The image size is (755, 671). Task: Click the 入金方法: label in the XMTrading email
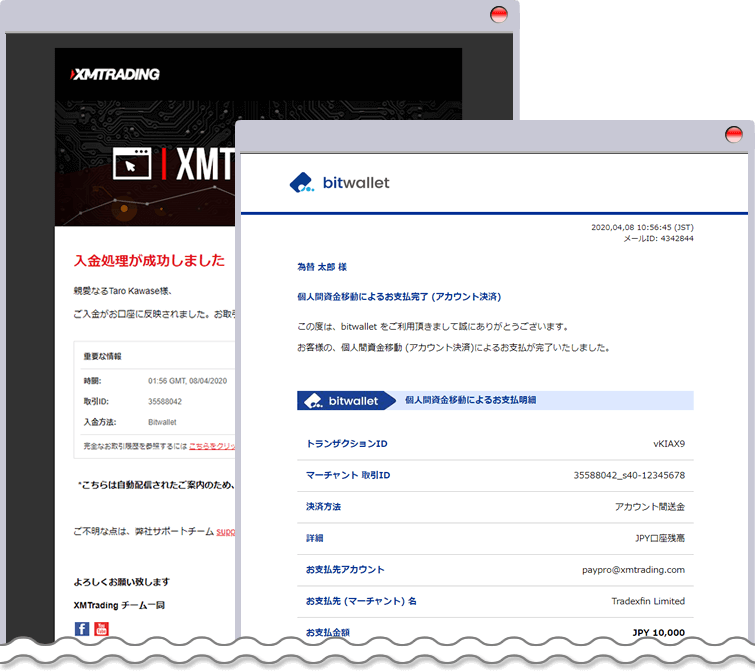point(100,422)
